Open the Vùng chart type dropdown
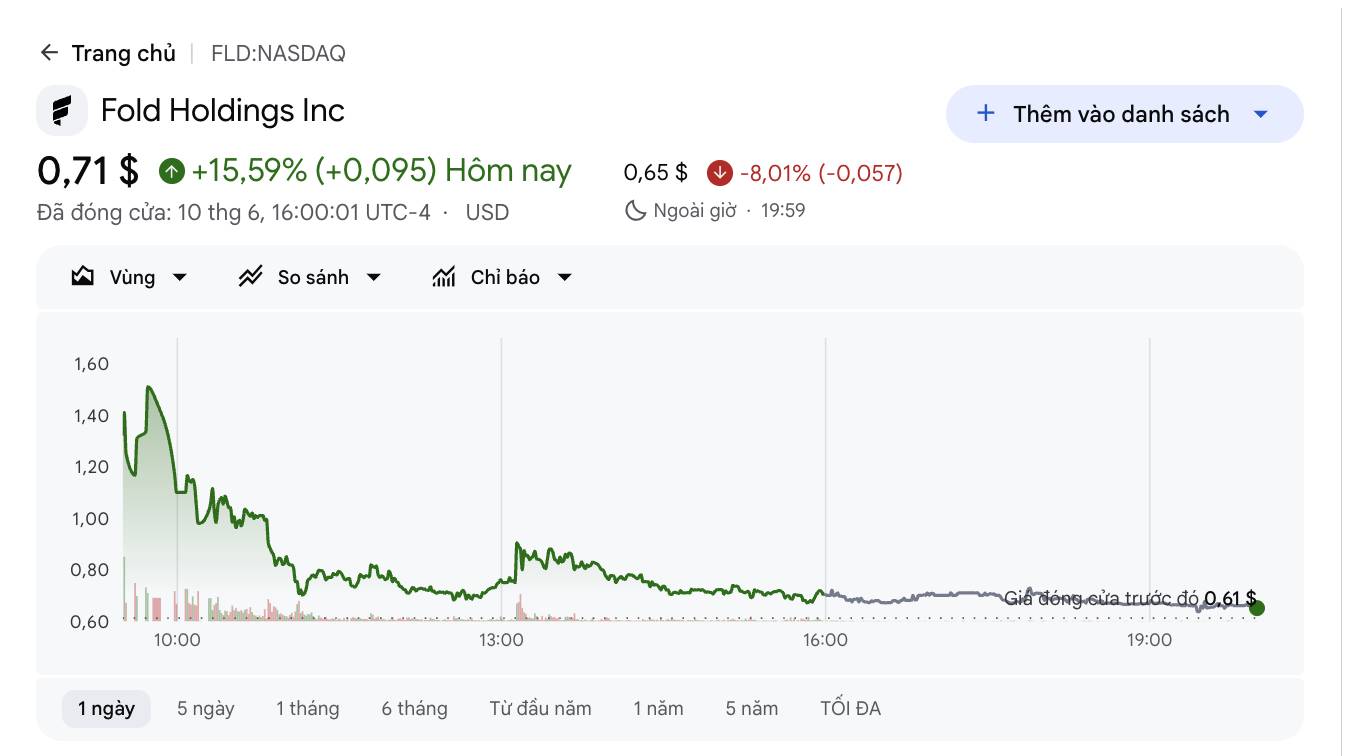The height and width of the screenshot is (756, 1348). [129, 277]
